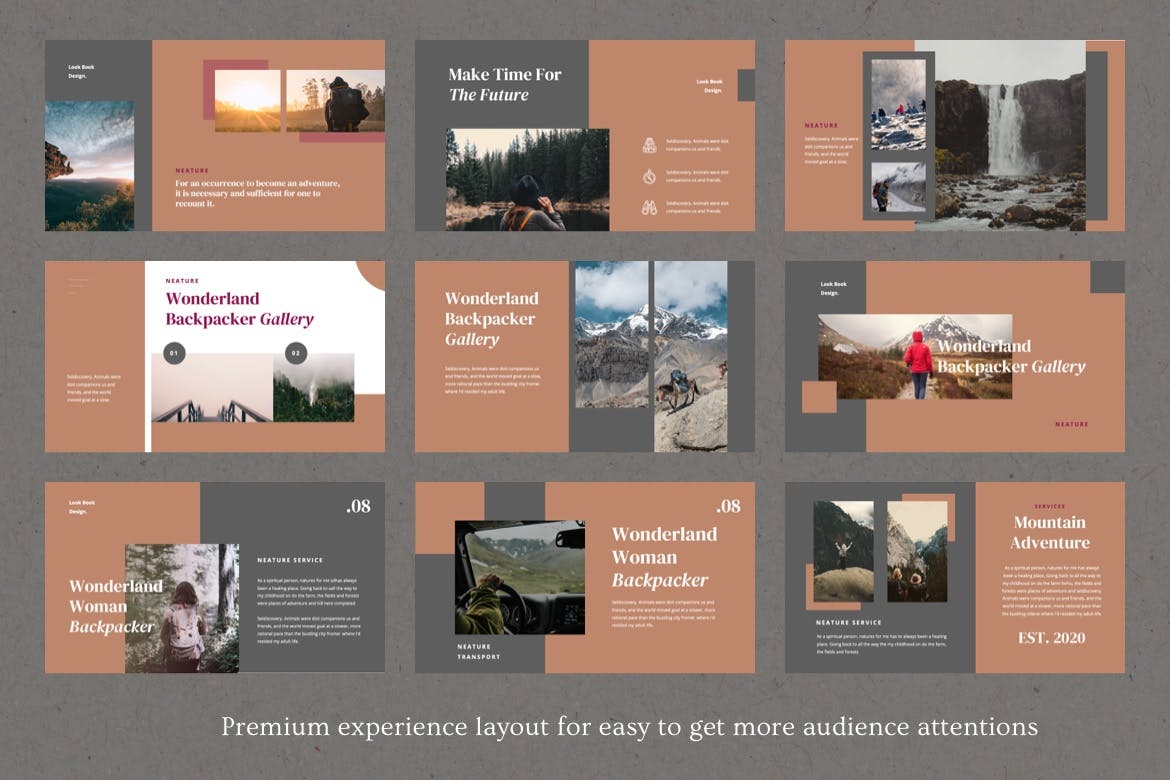Click the compass icon on the second slide
This screenshot has height=780, width=1170.
coord(649,177)
